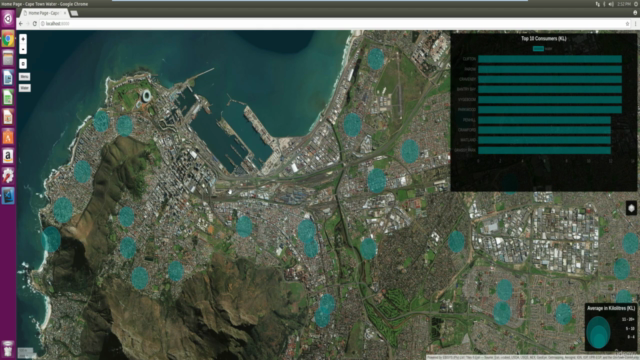Click the PARKWOOD bar in the chart
The height and width of the screenshot is (360, 640).
[550, 110]
